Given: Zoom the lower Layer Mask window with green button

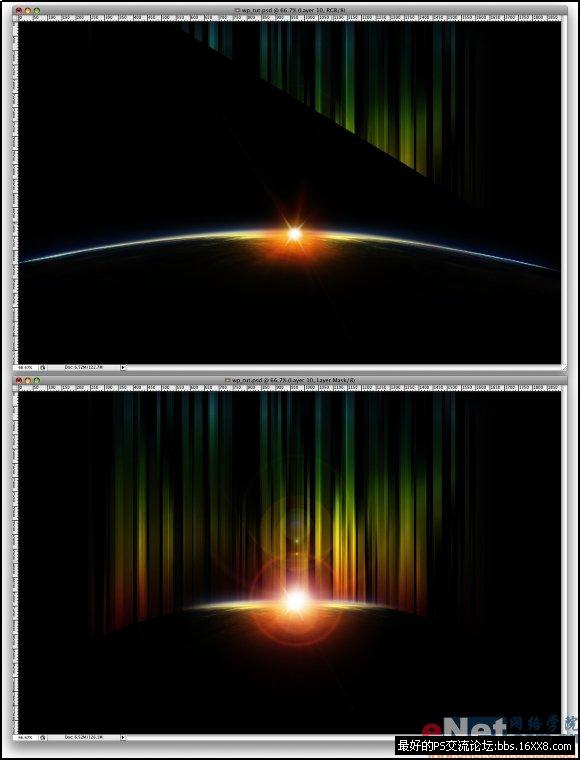Looking at the screenshot, I should (x=37, y=380).
